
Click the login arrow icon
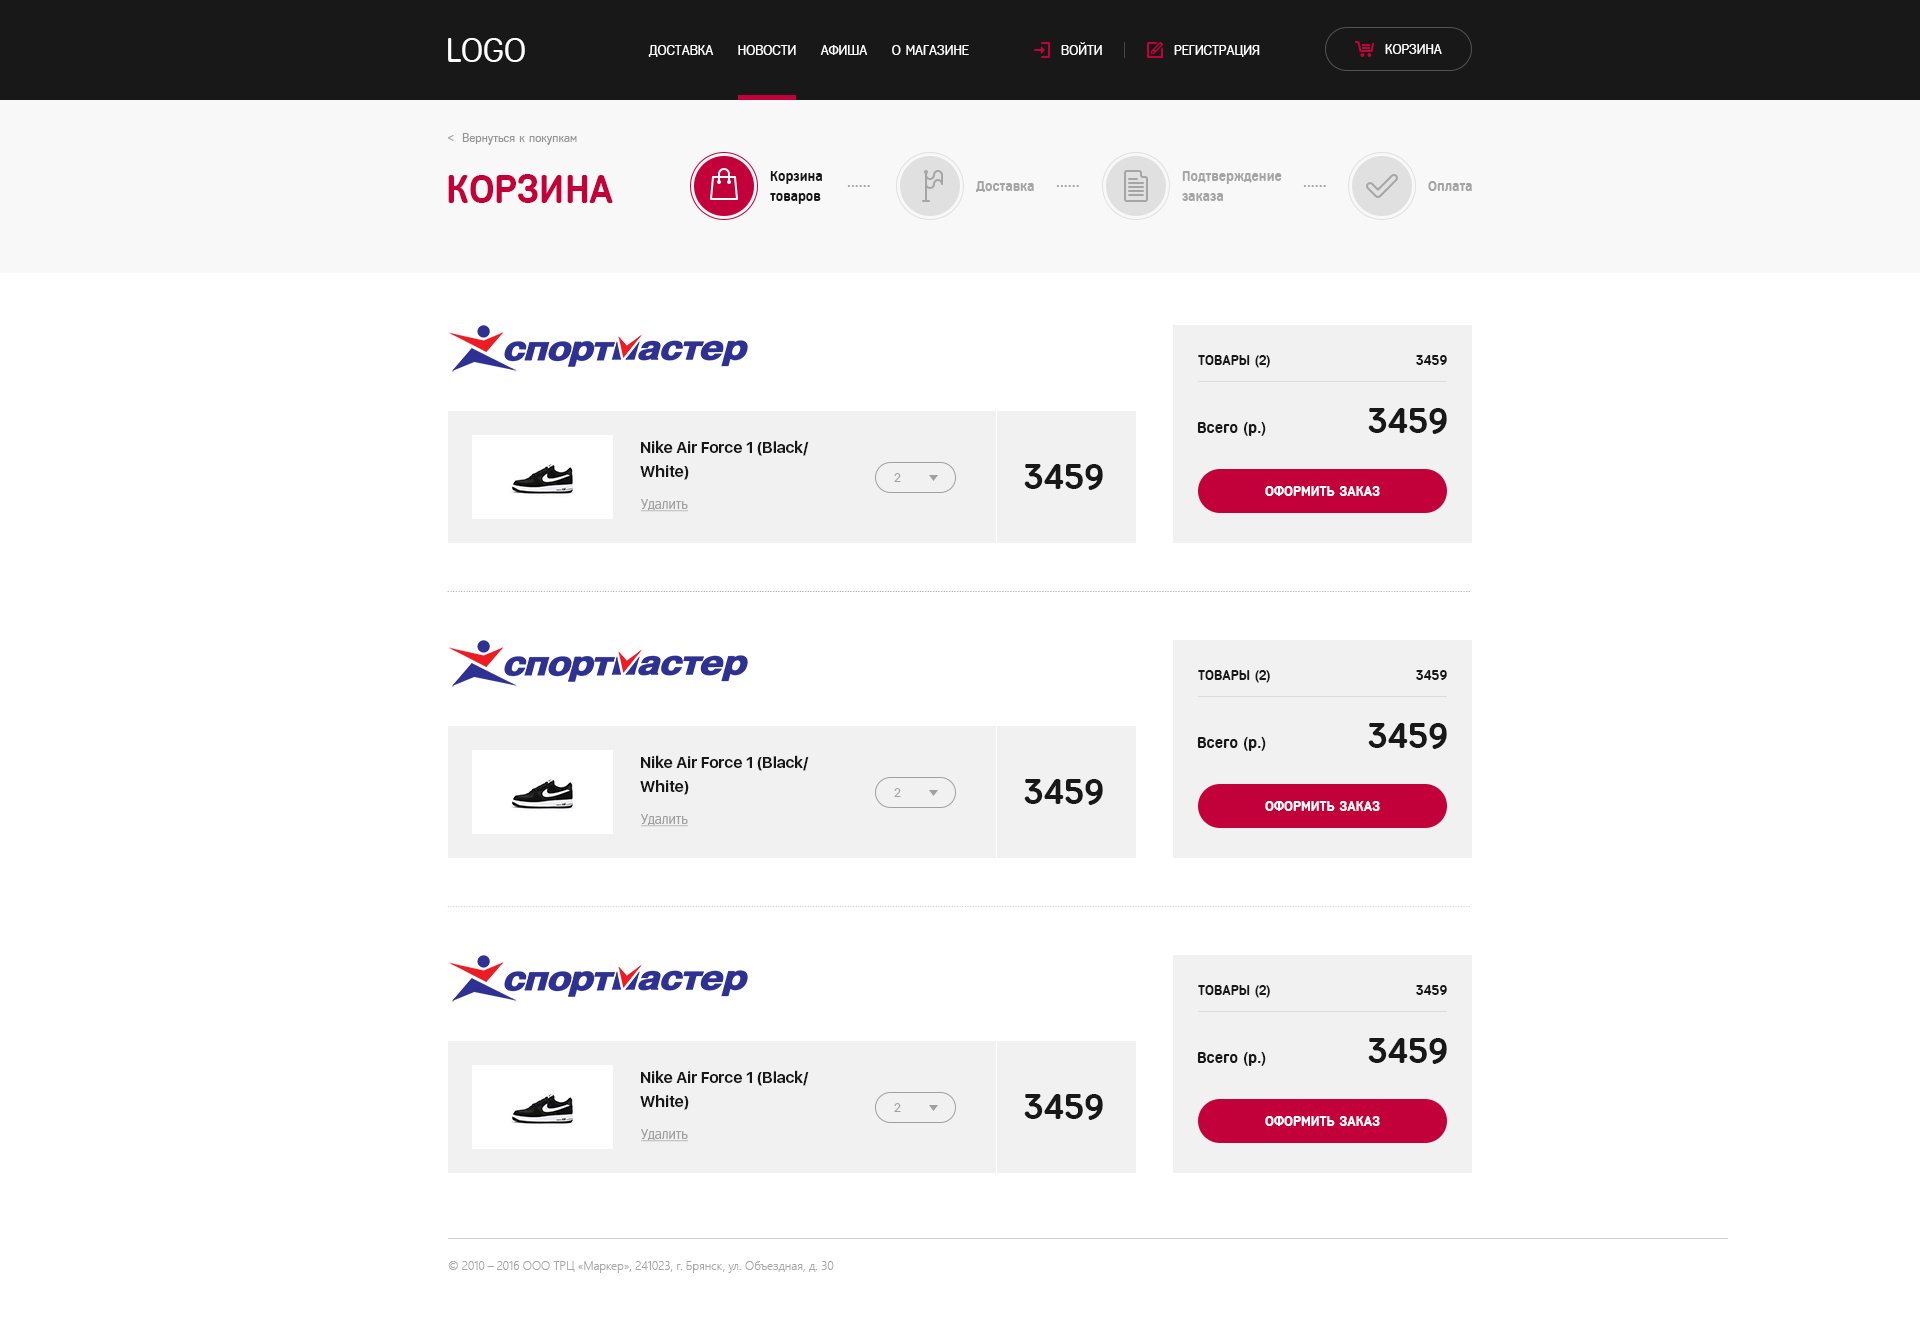1042,50
